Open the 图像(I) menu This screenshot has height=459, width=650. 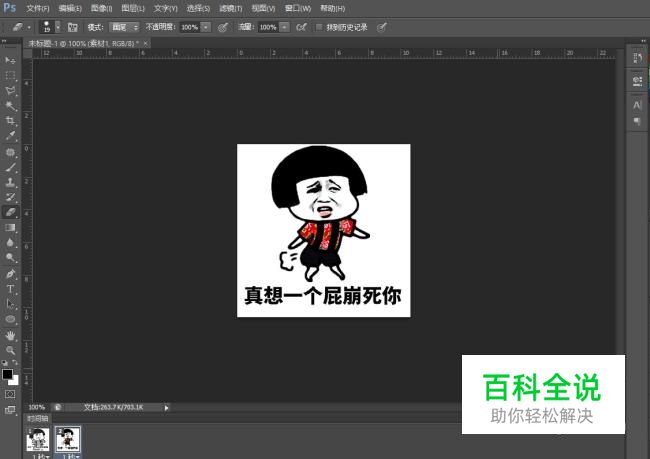pyautogui.click(x=102, y=8)
